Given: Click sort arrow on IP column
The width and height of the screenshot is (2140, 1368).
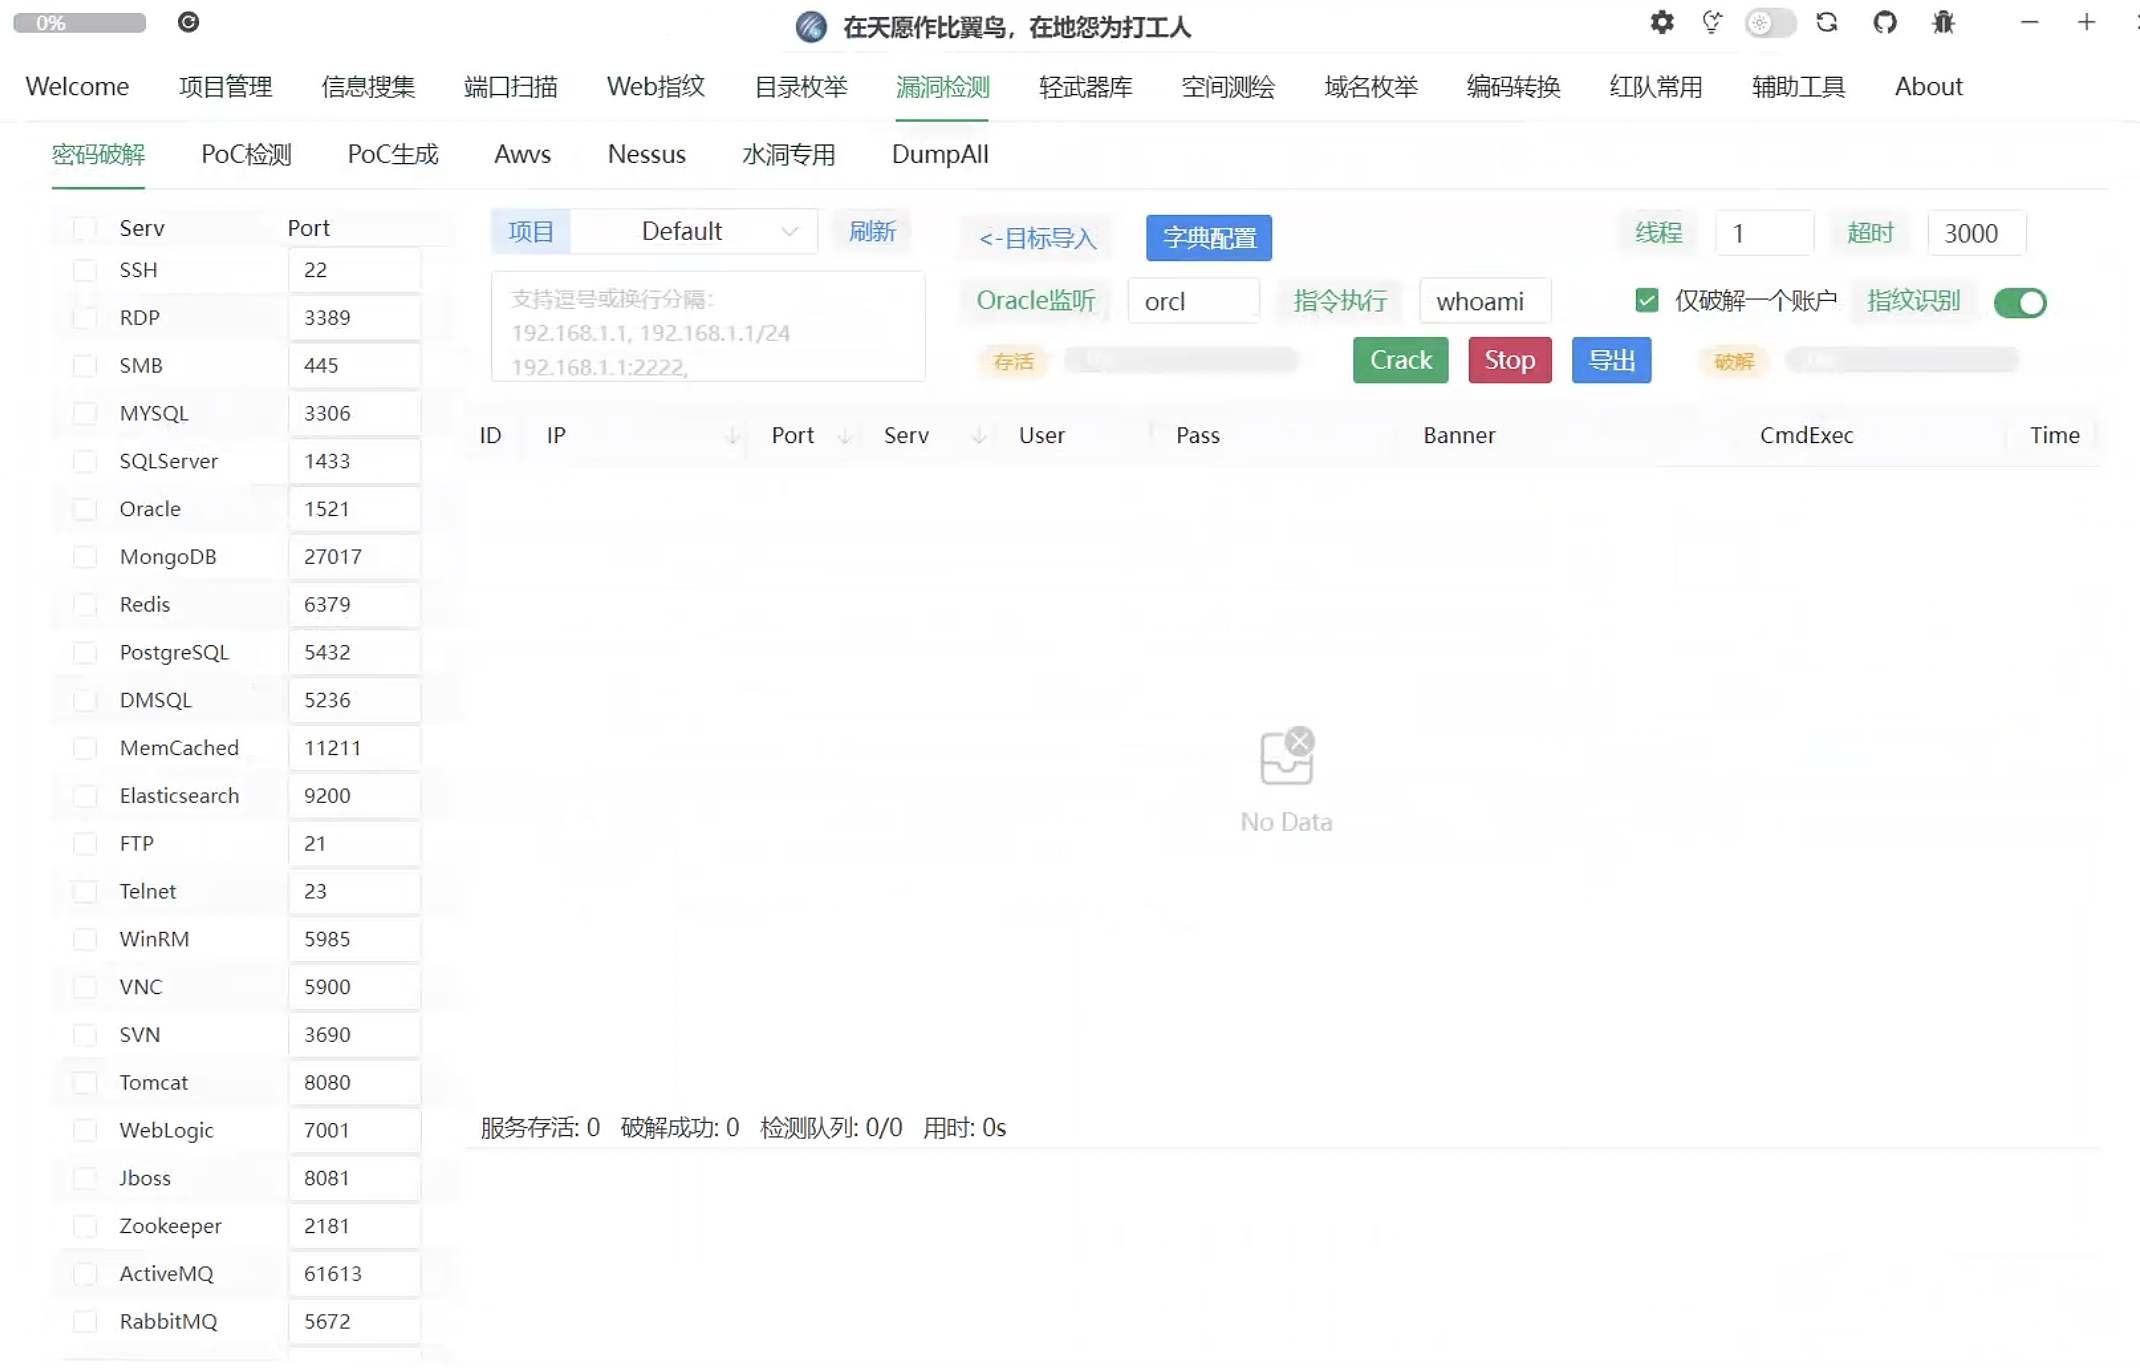Looking at the screenshot, I should point(732,435).
